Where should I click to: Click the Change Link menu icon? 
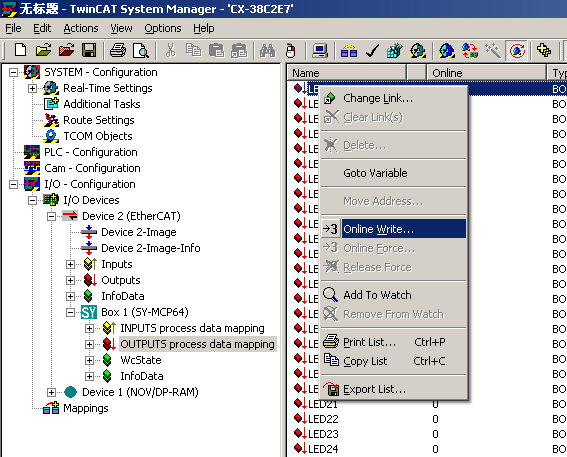(329, 98)
